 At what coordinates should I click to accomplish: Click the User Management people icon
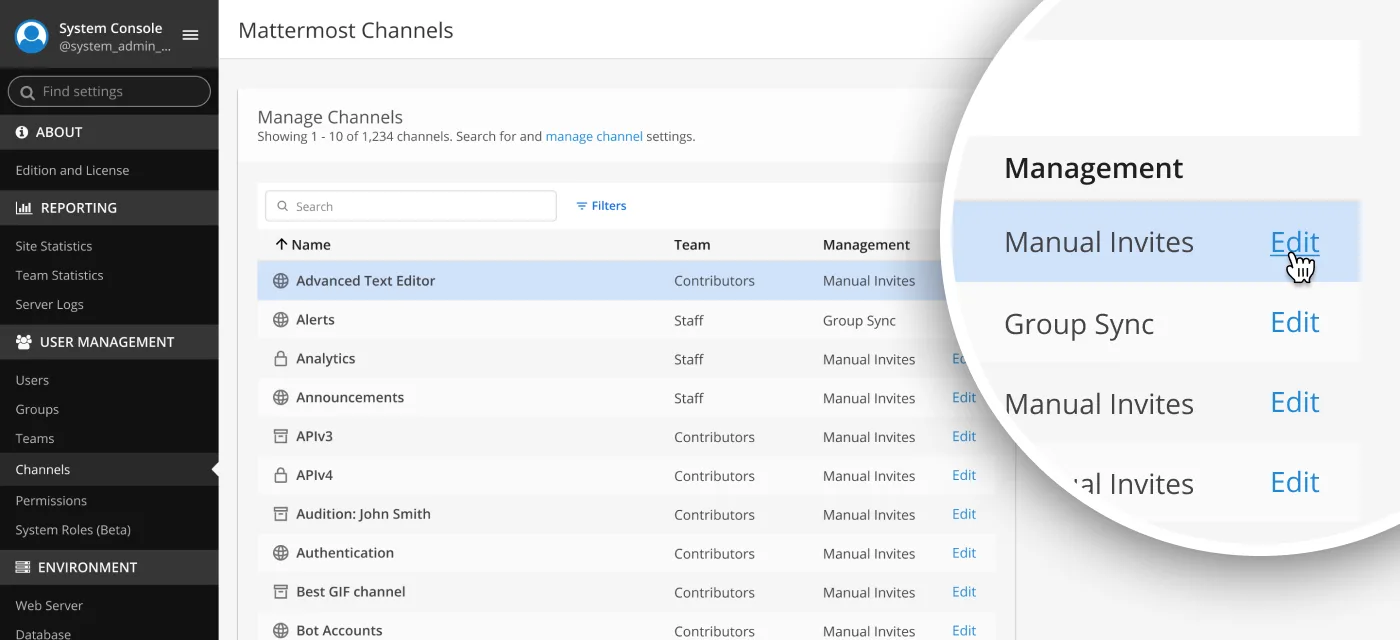(24, 342)
